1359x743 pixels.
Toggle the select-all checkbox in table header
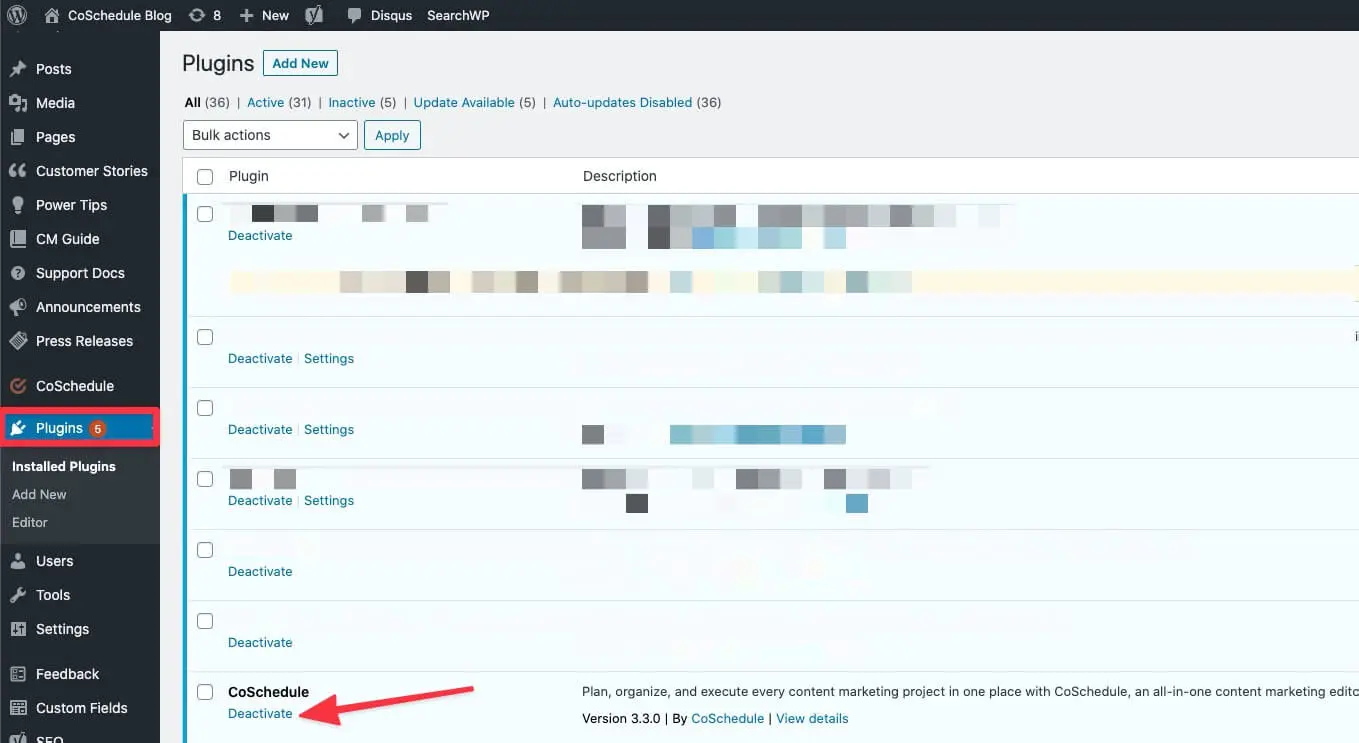tap(205, 177)
